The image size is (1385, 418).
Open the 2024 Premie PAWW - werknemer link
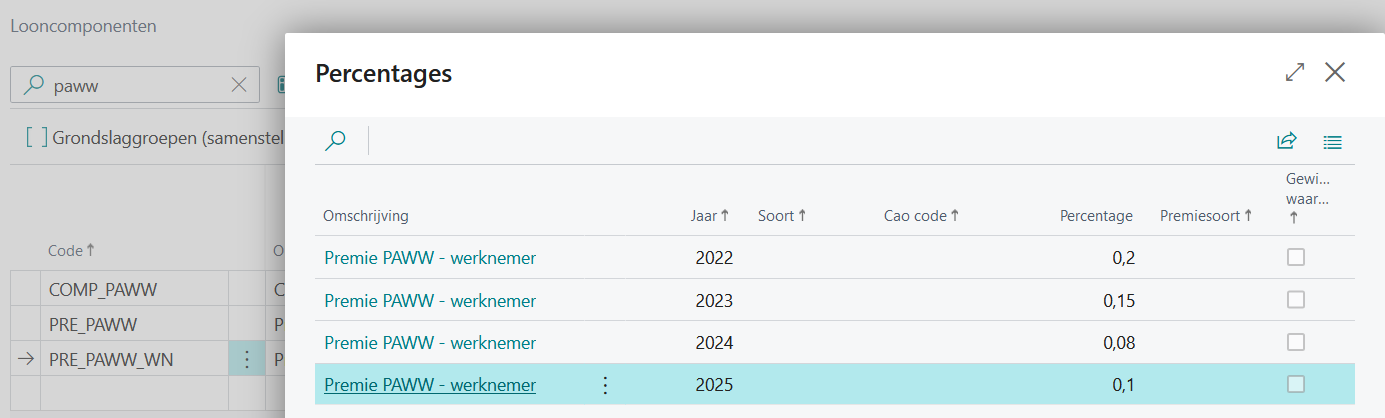[x=430, y=343]
